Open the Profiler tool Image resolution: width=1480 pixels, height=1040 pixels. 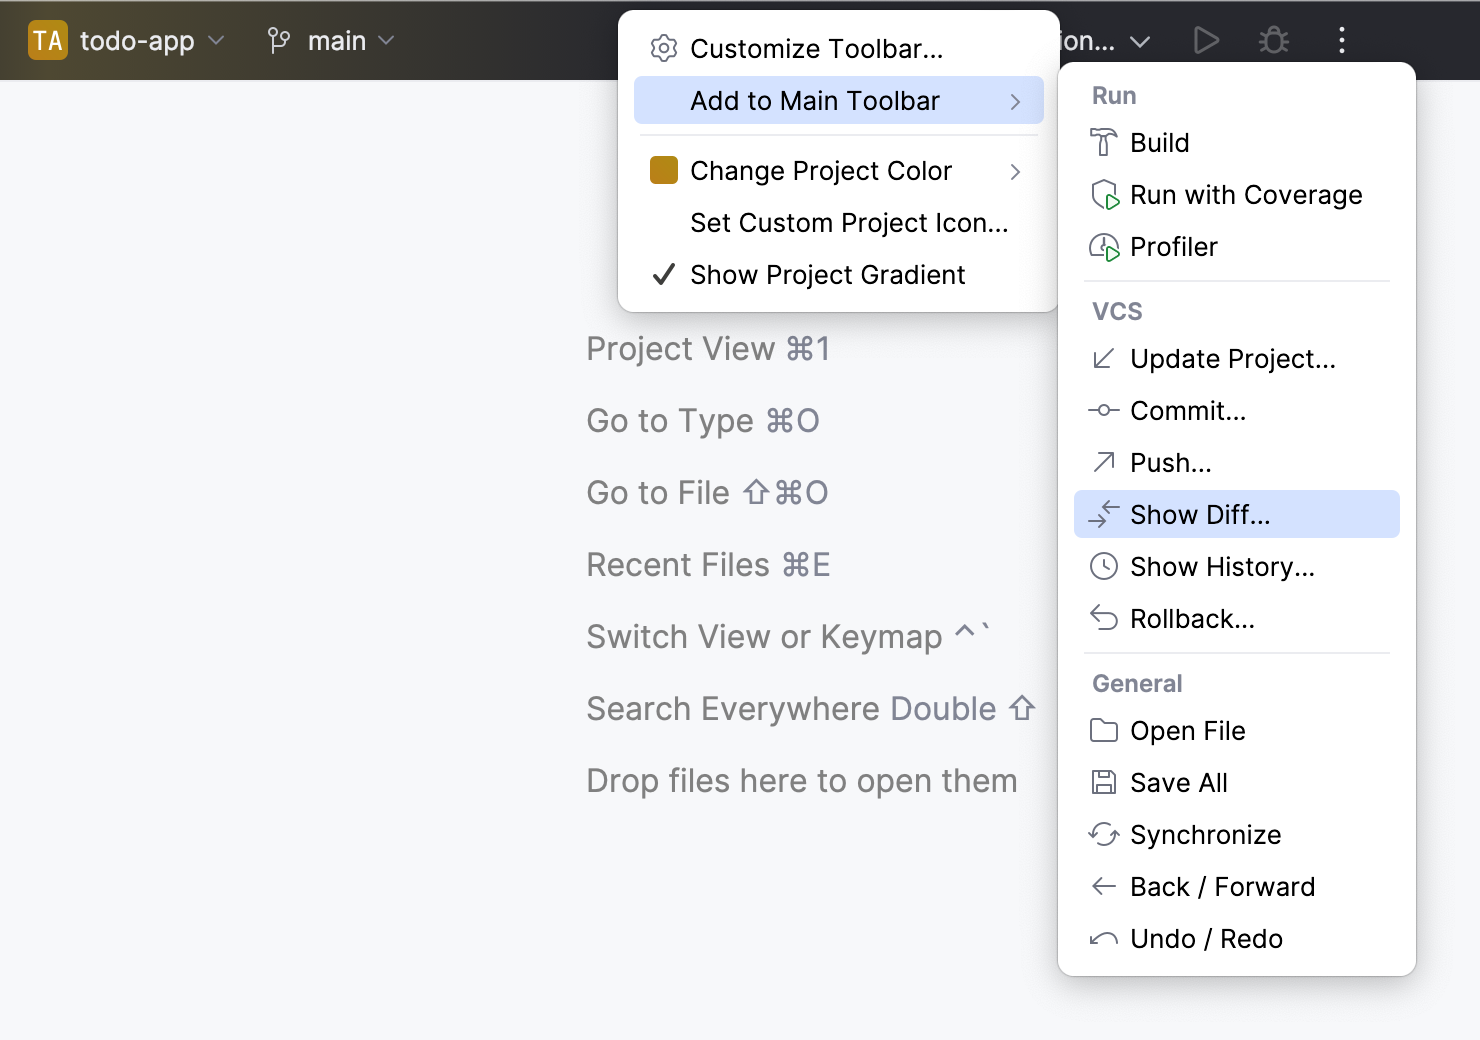[1173, 247]
